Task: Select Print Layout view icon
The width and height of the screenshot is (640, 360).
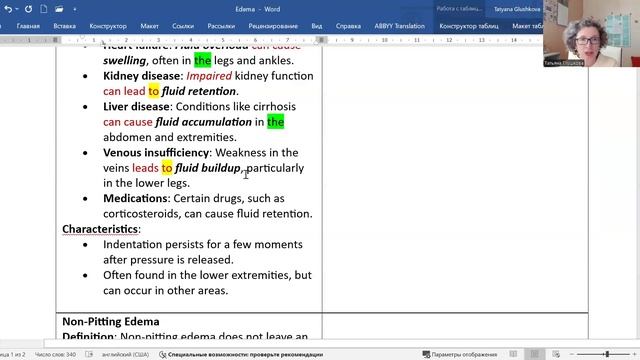Action: 535,354
